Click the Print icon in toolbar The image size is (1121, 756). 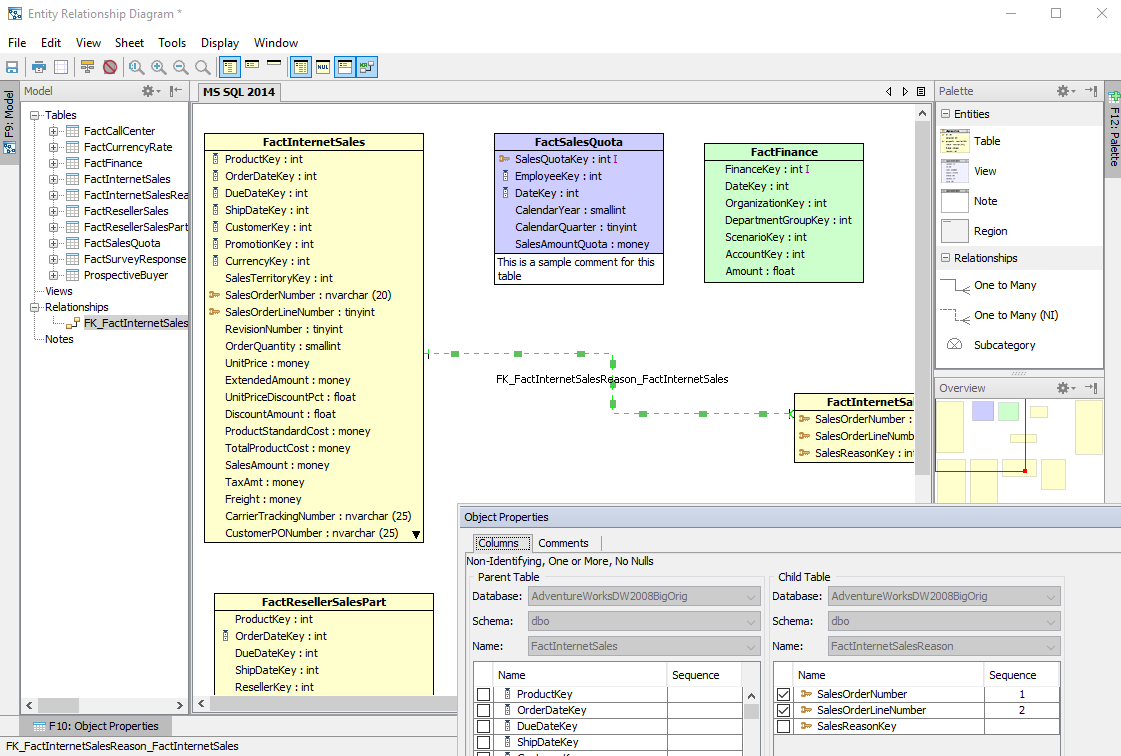pyautogui.click(x=39, y=67)
